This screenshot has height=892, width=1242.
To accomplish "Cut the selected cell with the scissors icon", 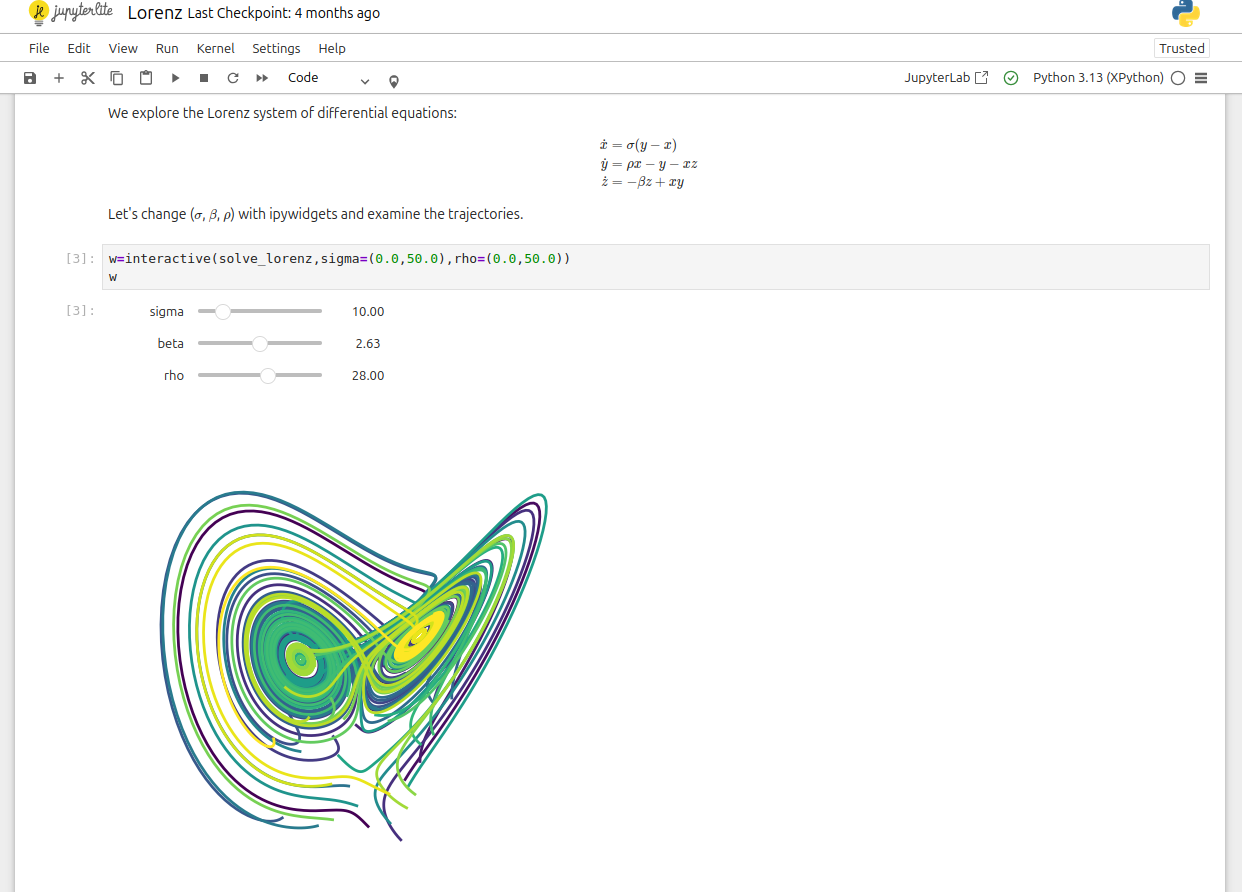I will point(88,78).
